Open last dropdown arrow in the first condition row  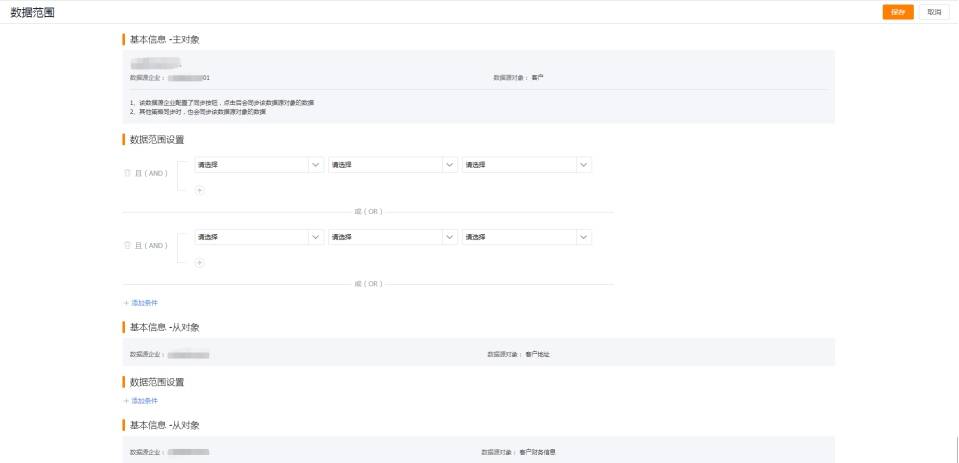click(583, 165)
